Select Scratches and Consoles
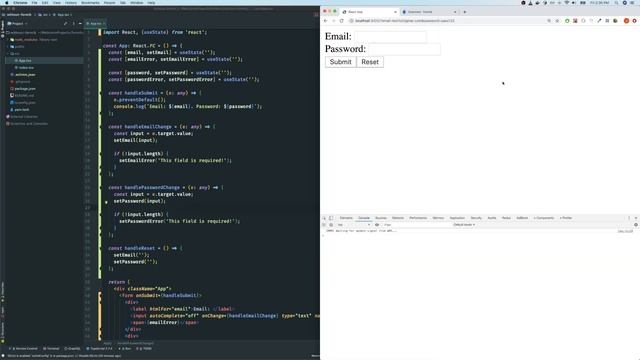This screenshot has height=360, width=640. point(29,124)
